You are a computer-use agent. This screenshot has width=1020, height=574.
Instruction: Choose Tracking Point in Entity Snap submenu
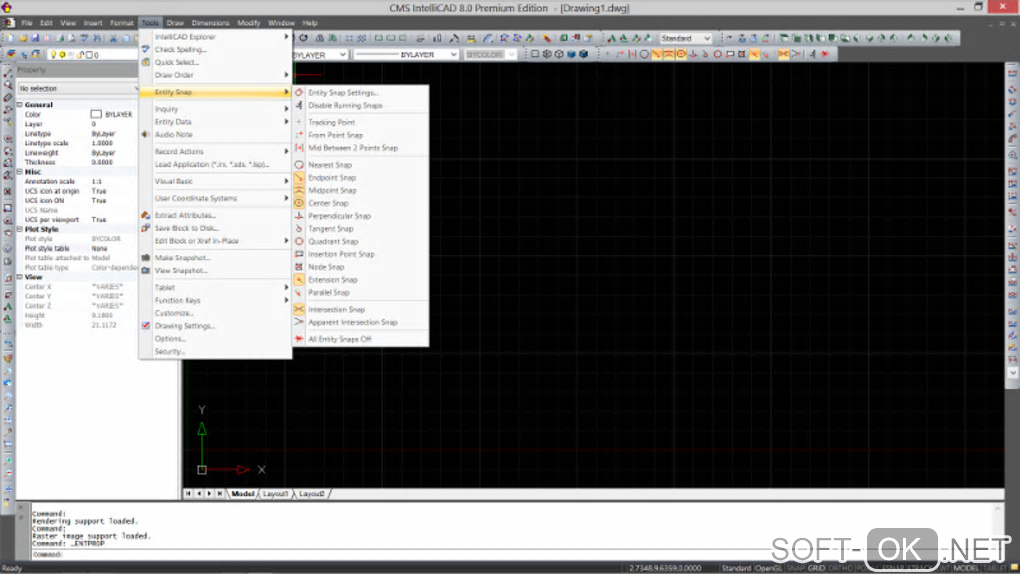click(361, 122)
